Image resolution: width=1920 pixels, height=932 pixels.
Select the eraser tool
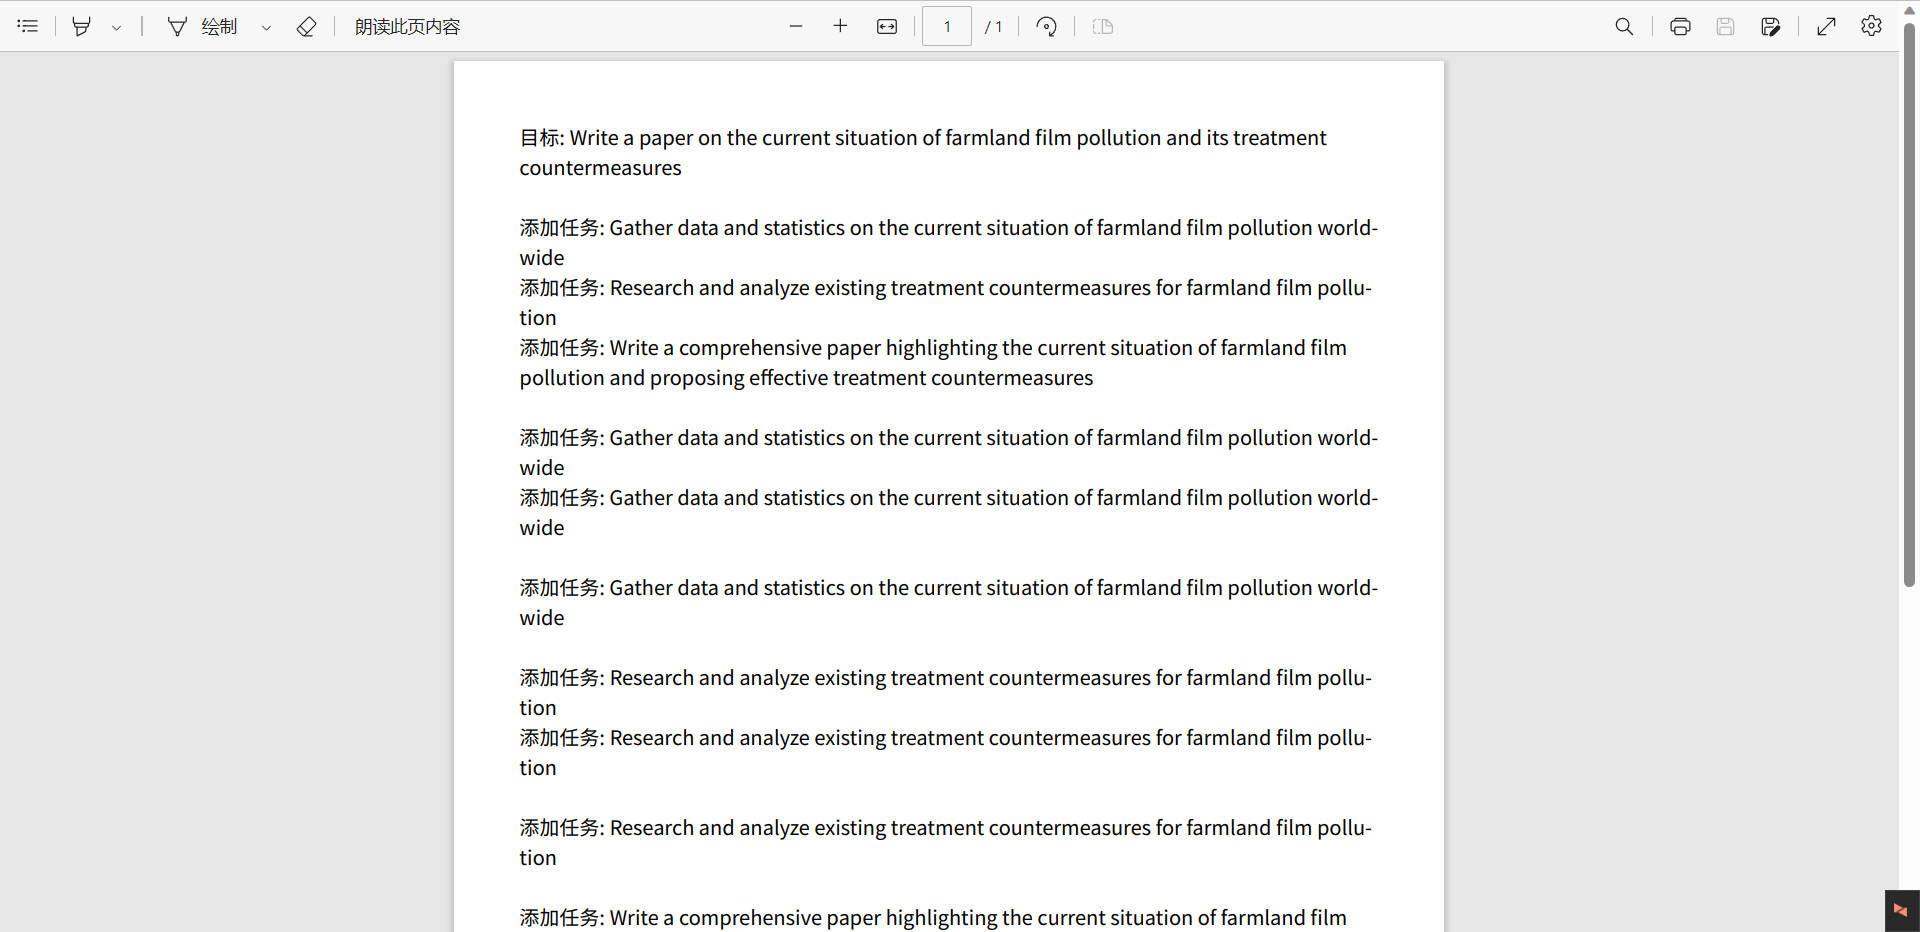pos(306,26)
